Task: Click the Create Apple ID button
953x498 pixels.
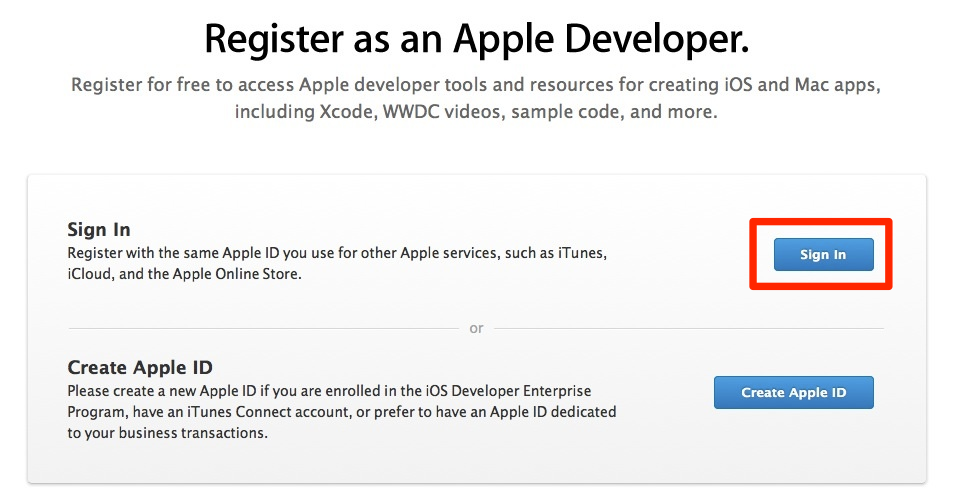Action: point(794,392)
